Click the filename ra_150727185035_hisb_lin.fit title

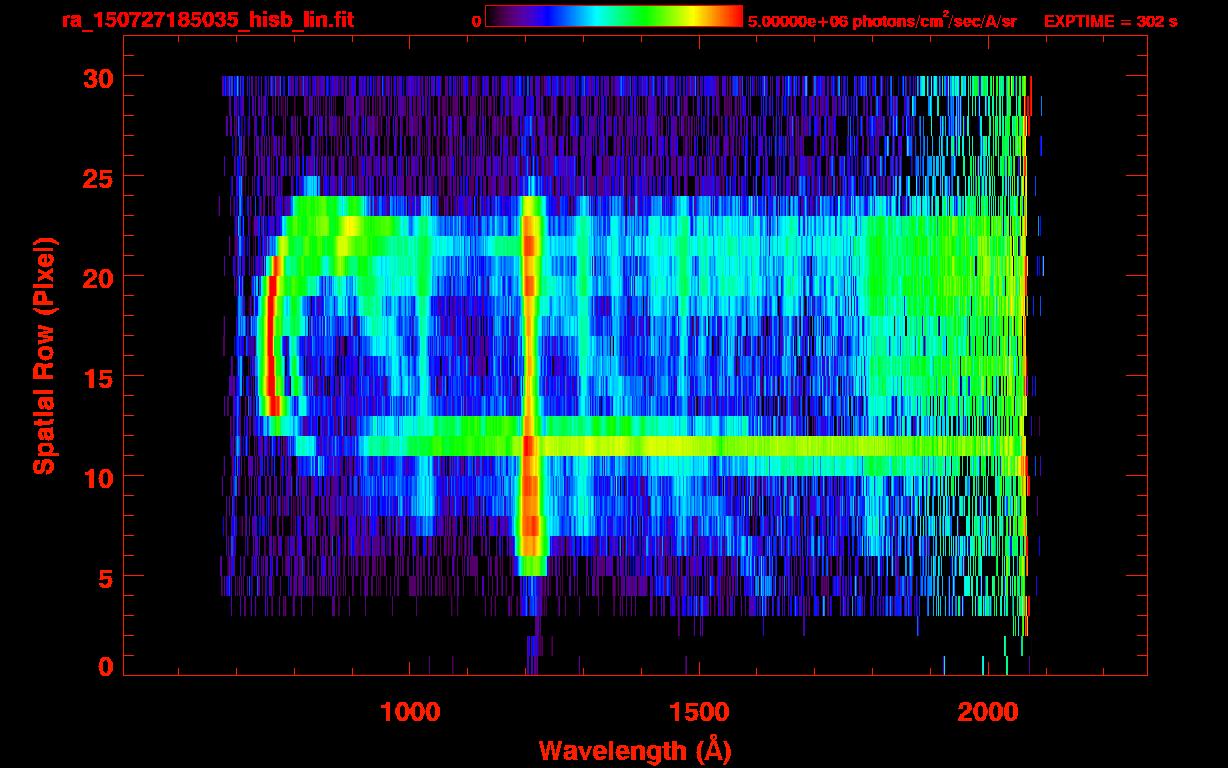[208, 20]
